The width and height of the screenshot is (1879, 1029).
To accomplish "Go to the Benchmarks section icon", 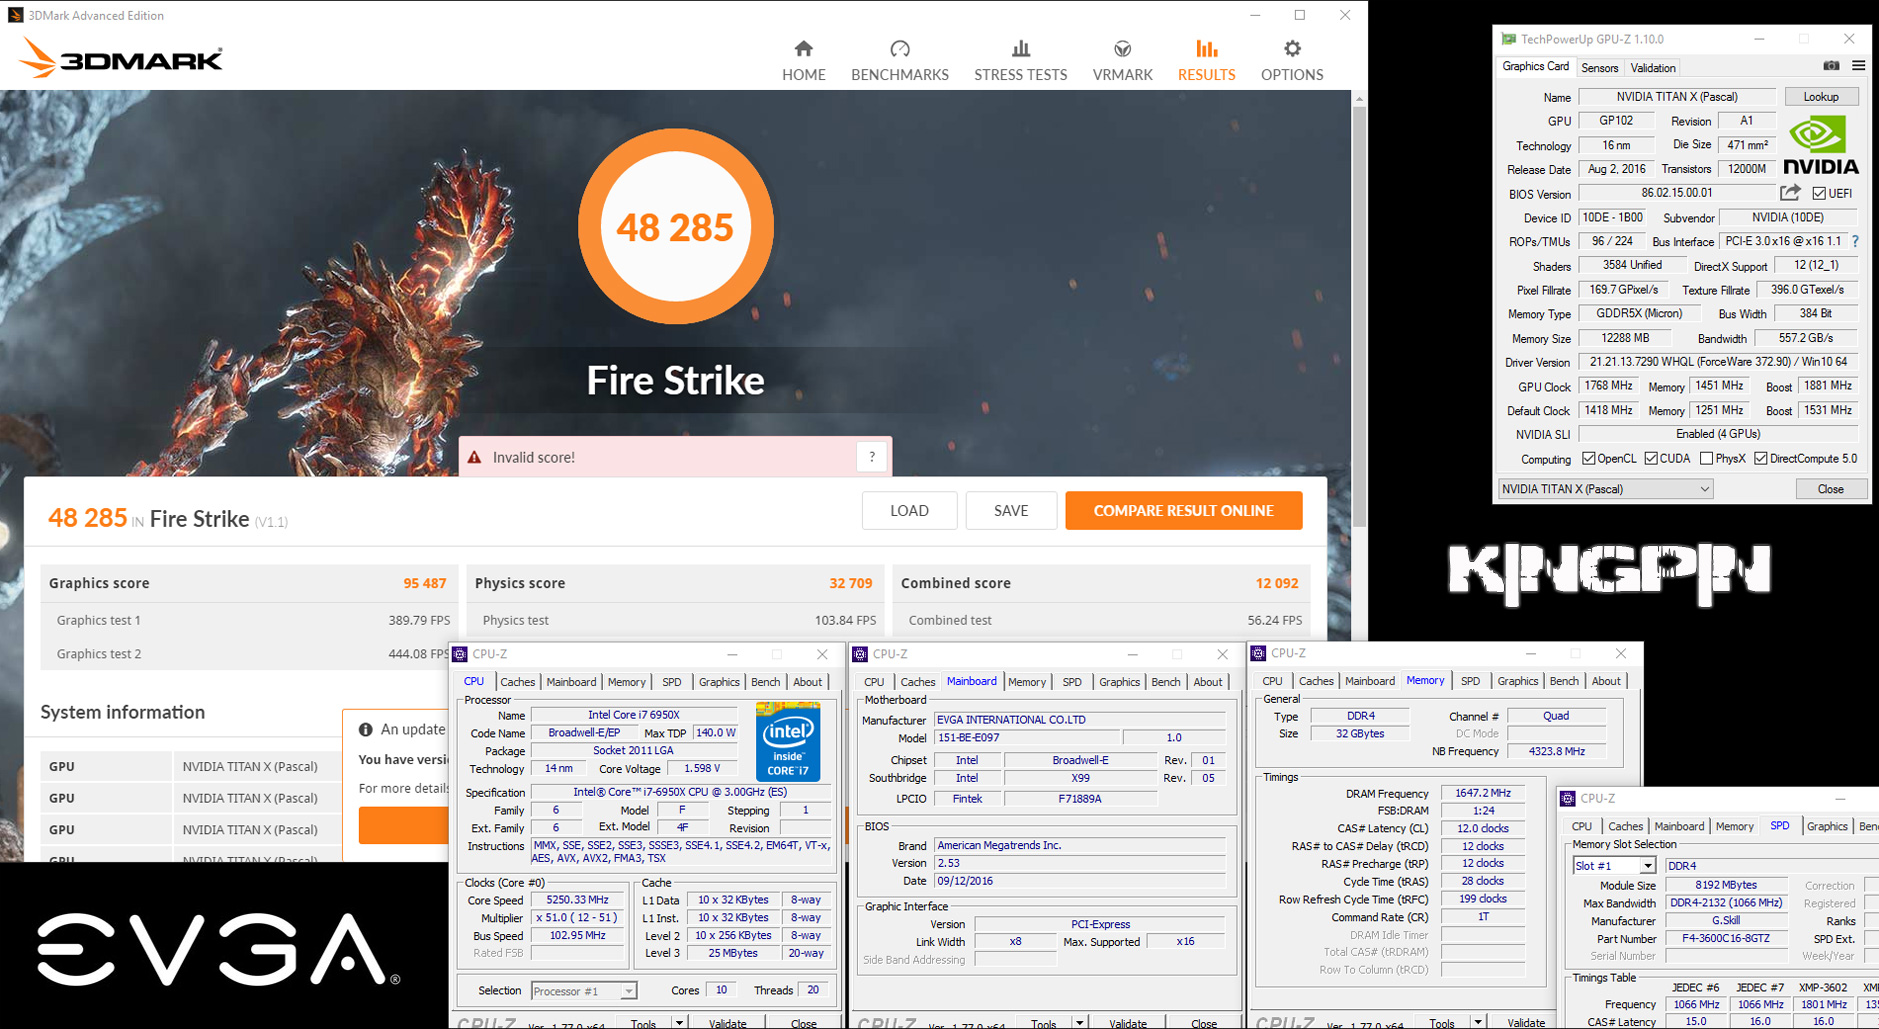I will [x=899, y=49].
